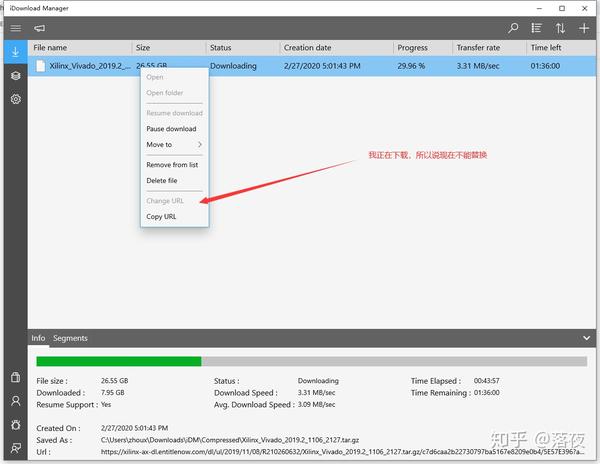Click the greyed Change URL entry
The height and width of the screenshot is (464, 600).
pyautogui.click(x=165, y=201)
